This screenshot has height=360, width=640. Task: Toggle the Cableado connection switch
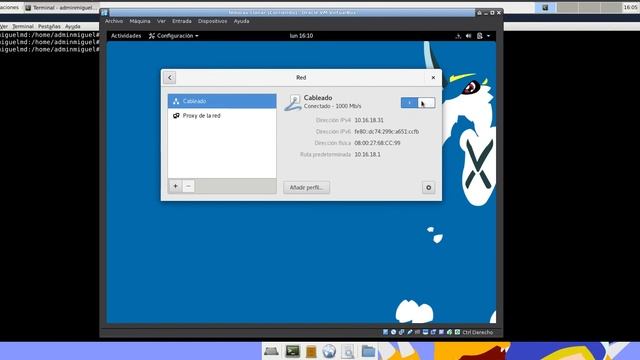coord(418,103)
